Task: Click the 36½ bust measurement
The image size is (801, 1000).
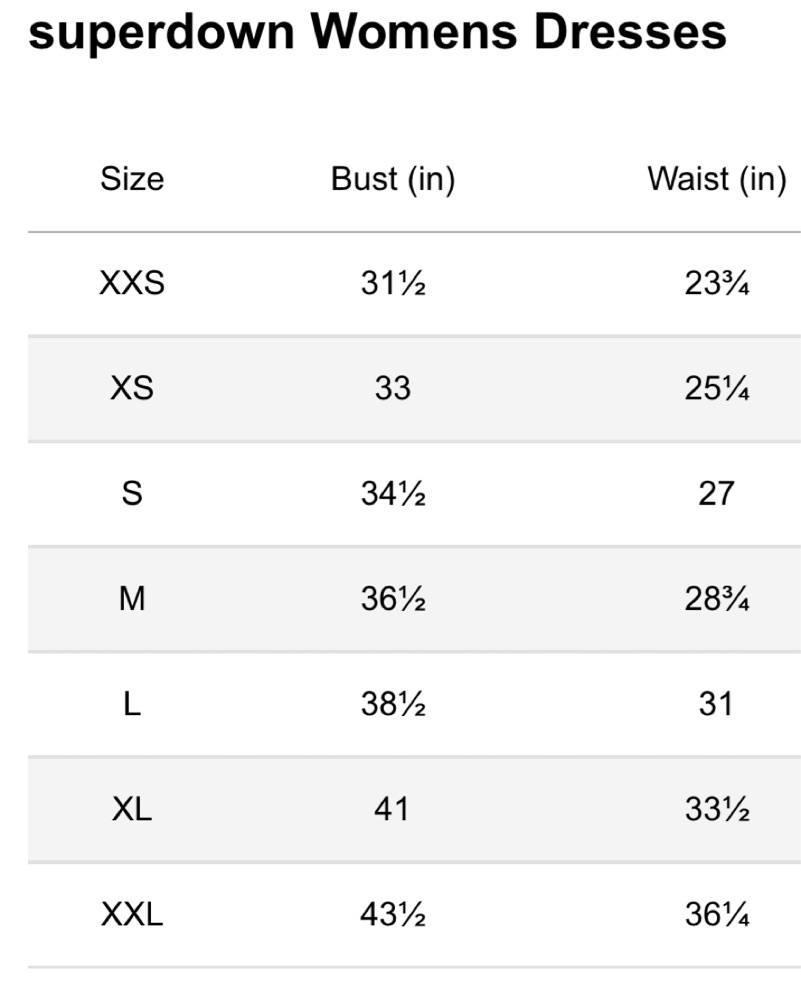Action: [x=393, y=599]
